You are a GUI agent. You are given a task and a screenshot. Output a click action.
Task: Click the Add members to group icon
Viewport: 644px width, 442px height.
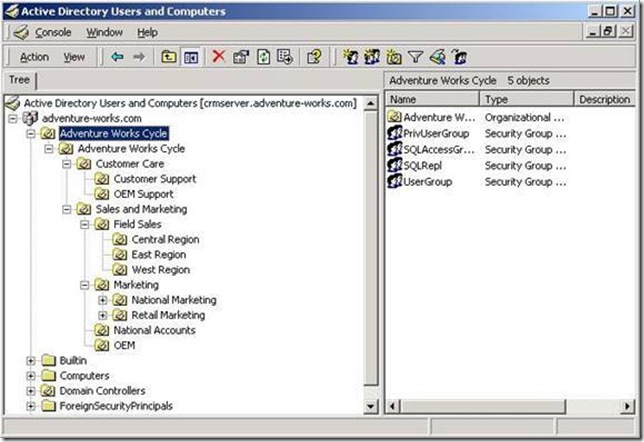[460, 57]
